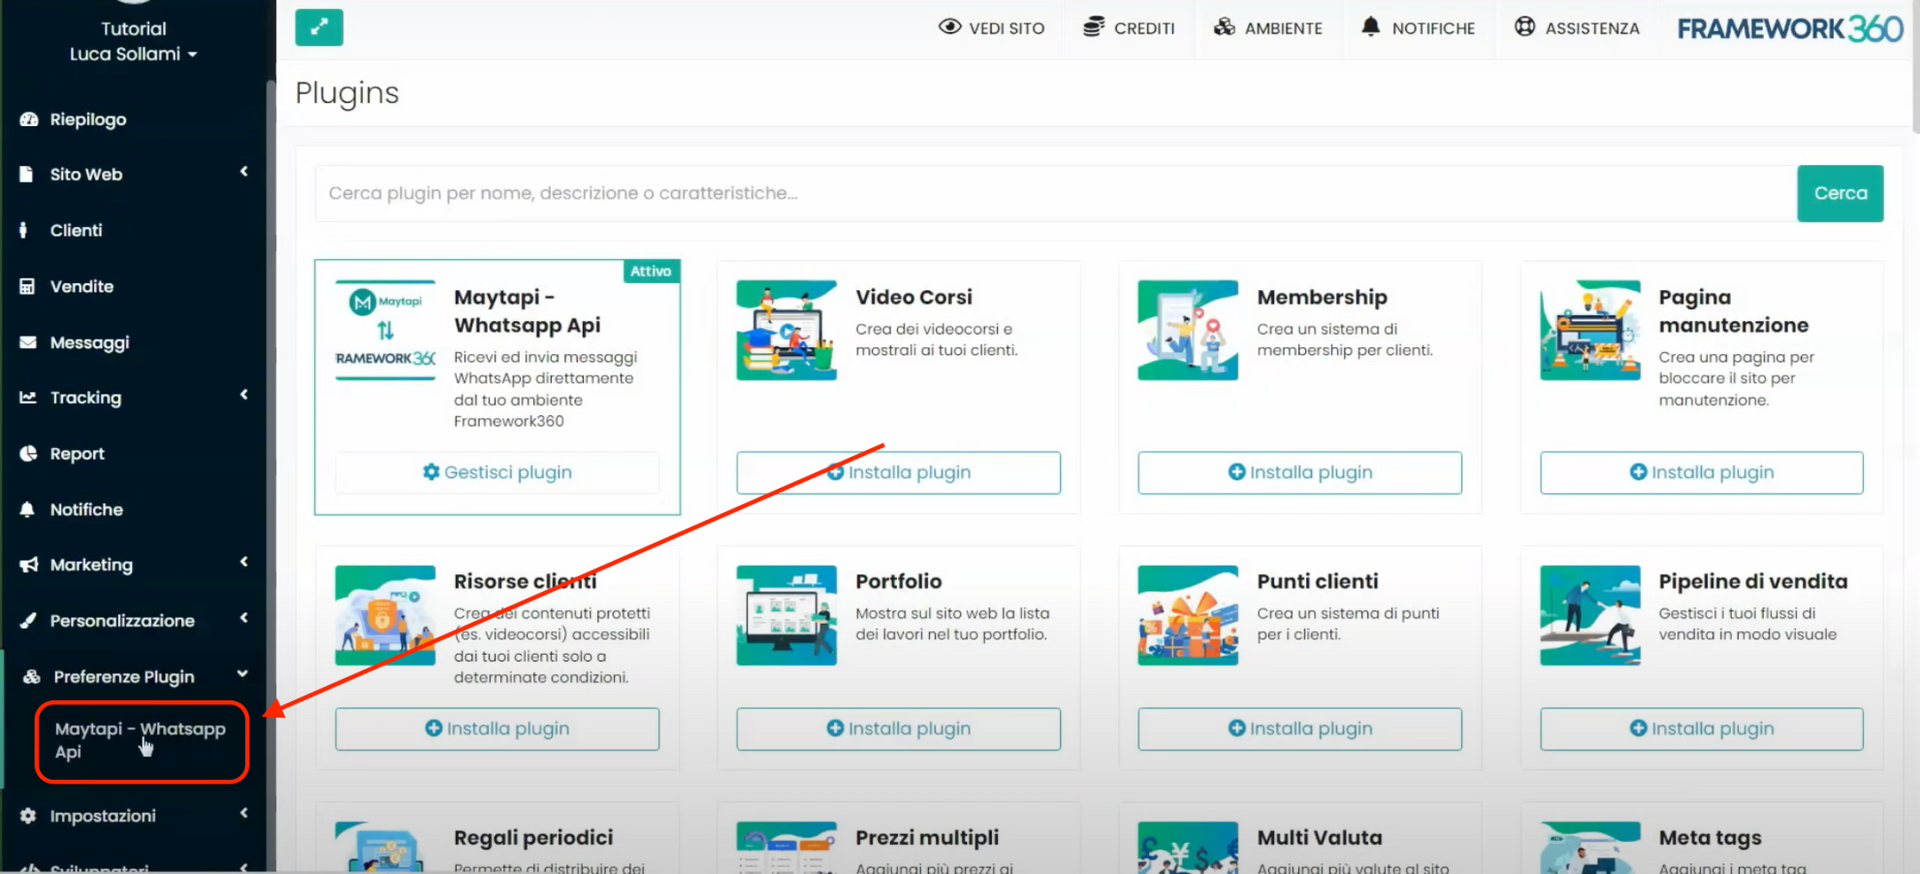Install the Membership plugin

click(x=1299, y=472)
